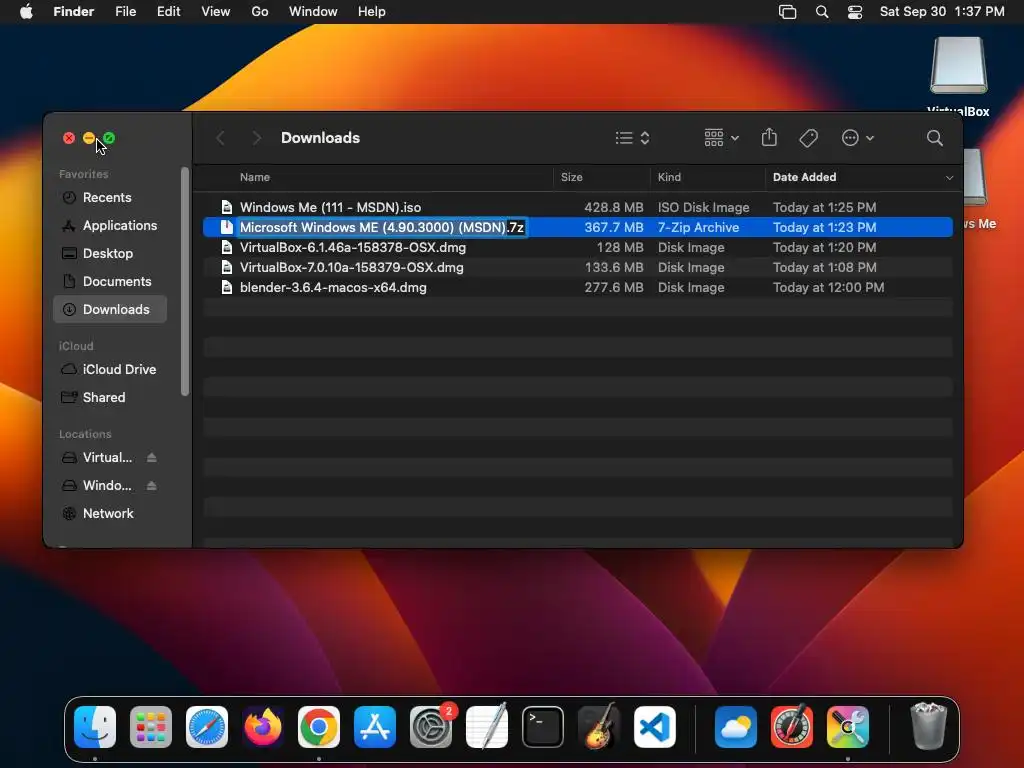This screenshot has height=768, width=1024.
Task: Open the Trash from the Dock
Action: point(929,727)
